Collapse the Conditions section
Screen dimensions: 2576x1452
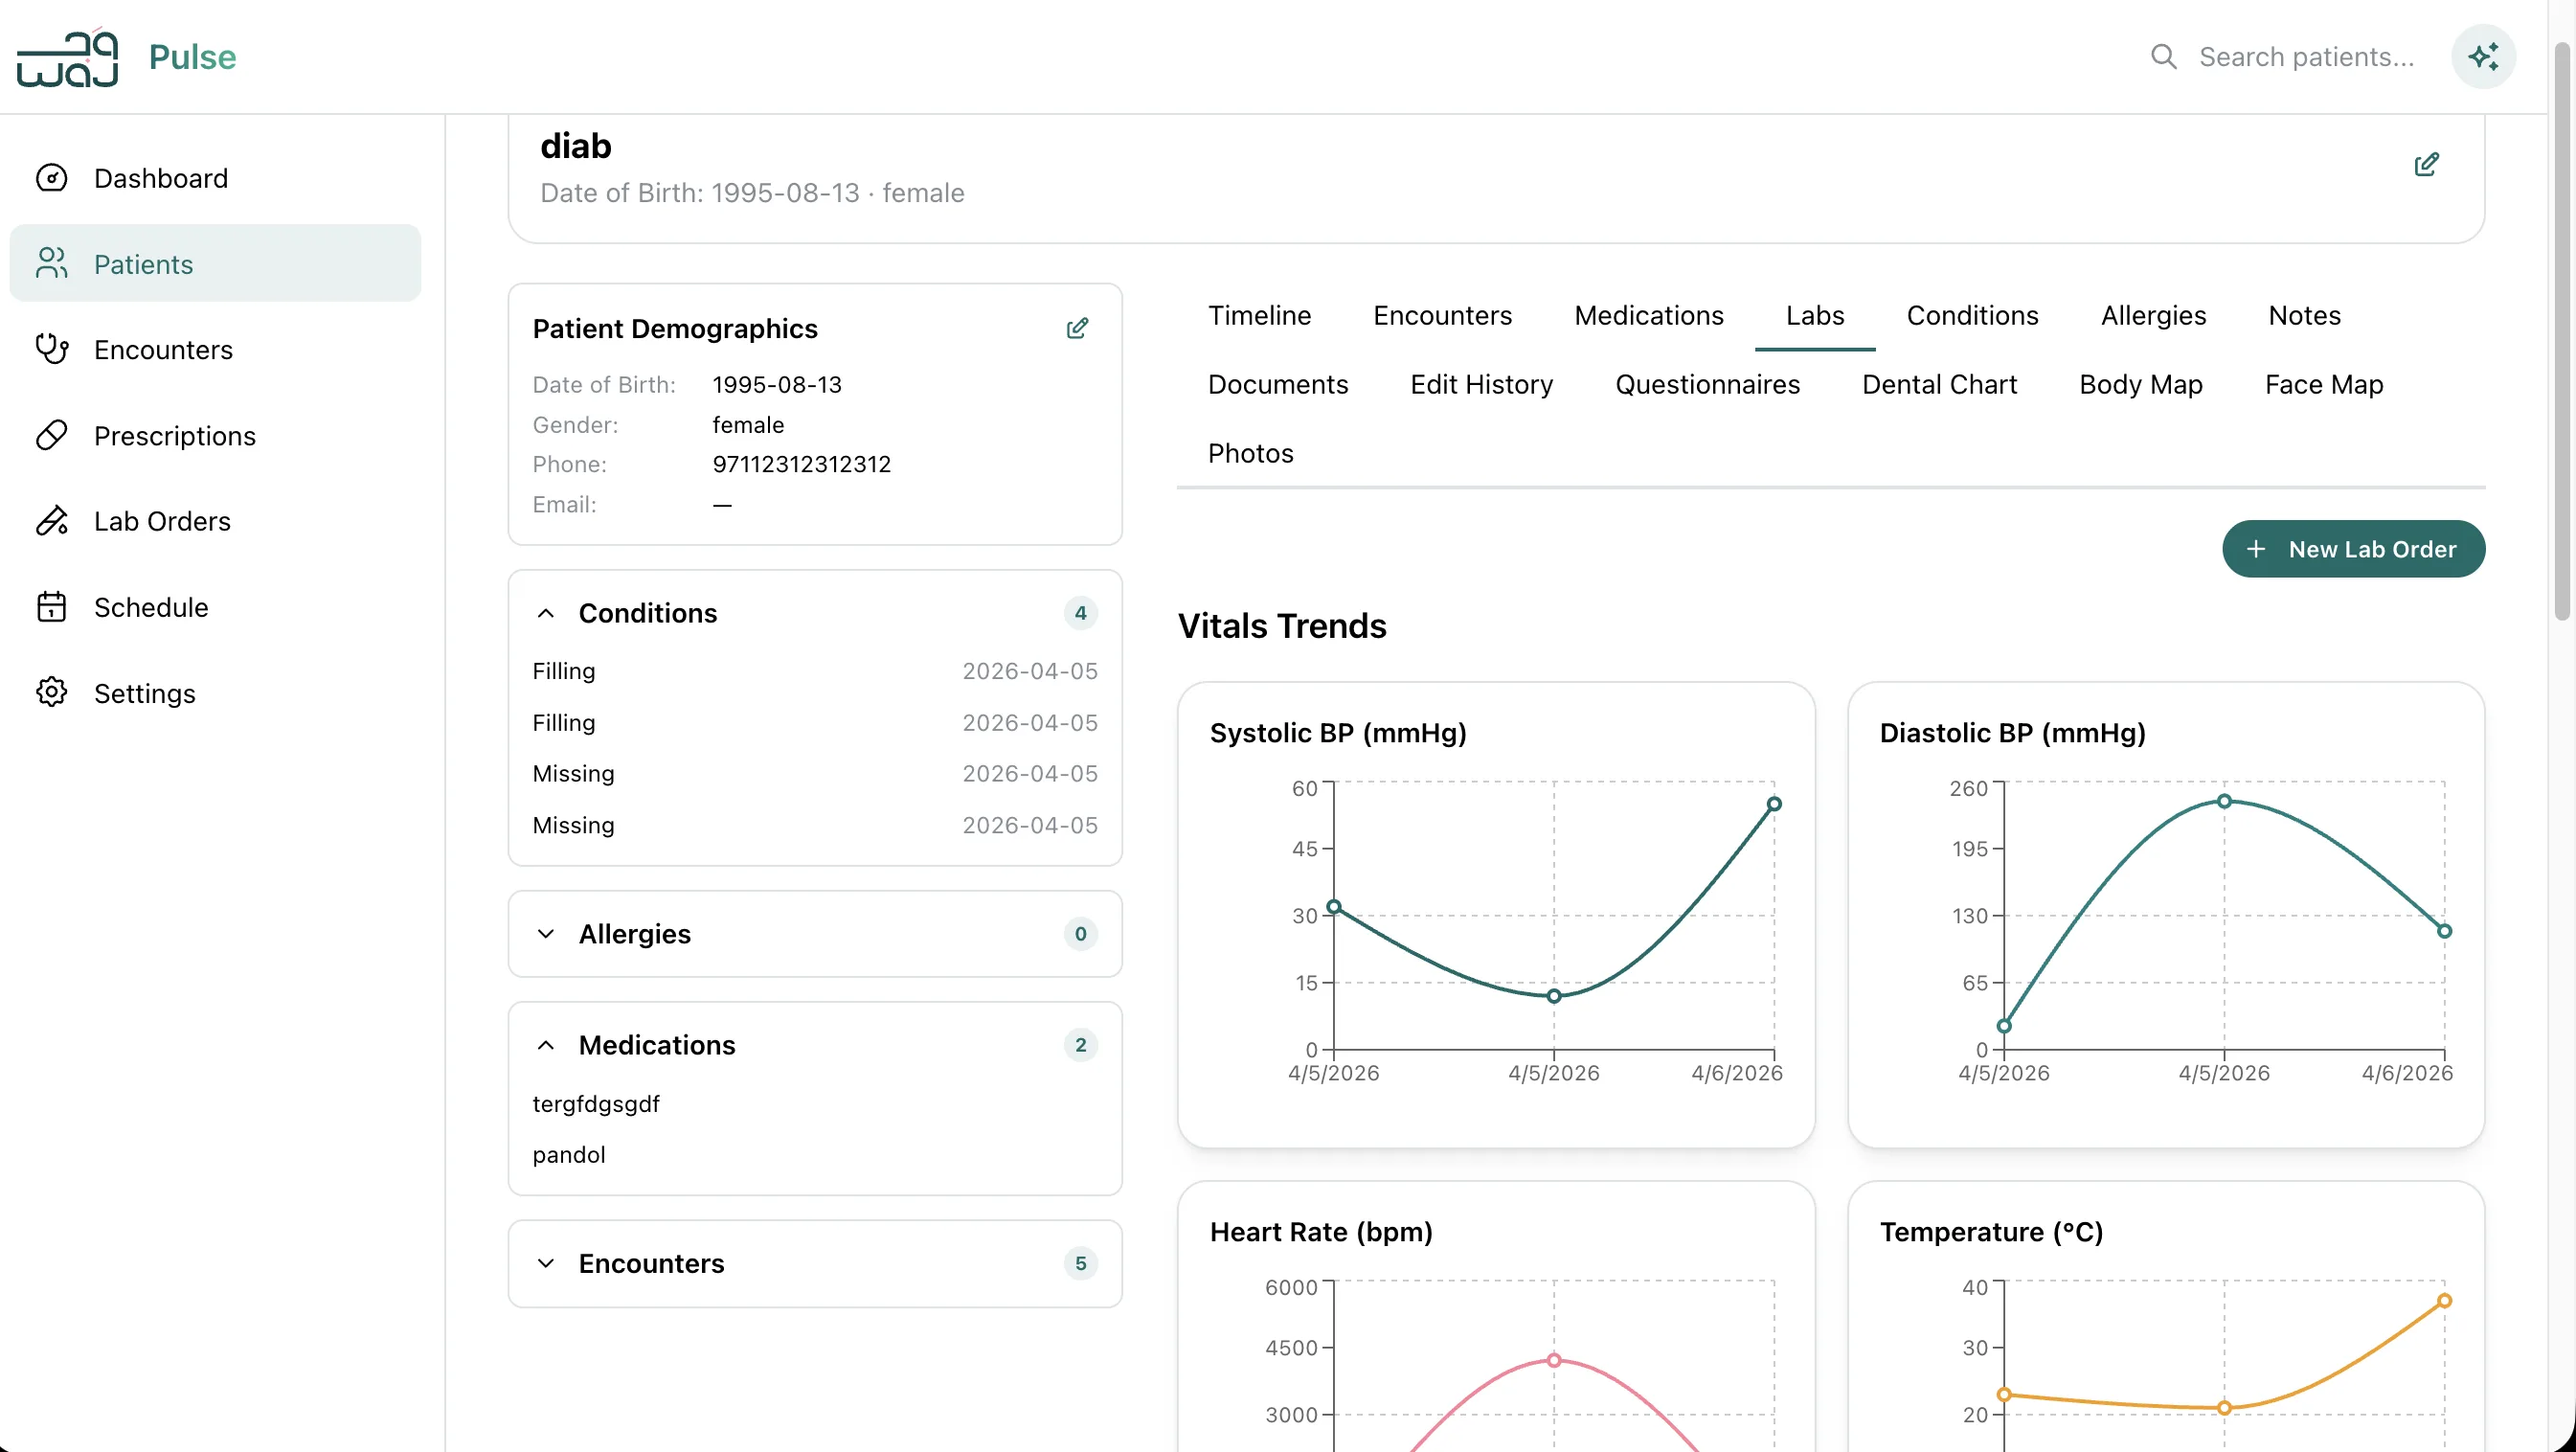coord(545,613)
